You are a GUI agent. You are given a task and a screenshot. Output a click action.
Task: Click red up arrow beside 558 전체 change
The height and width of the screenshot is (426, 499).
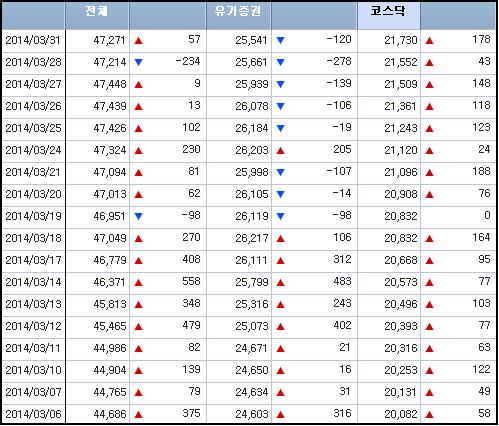138,283
